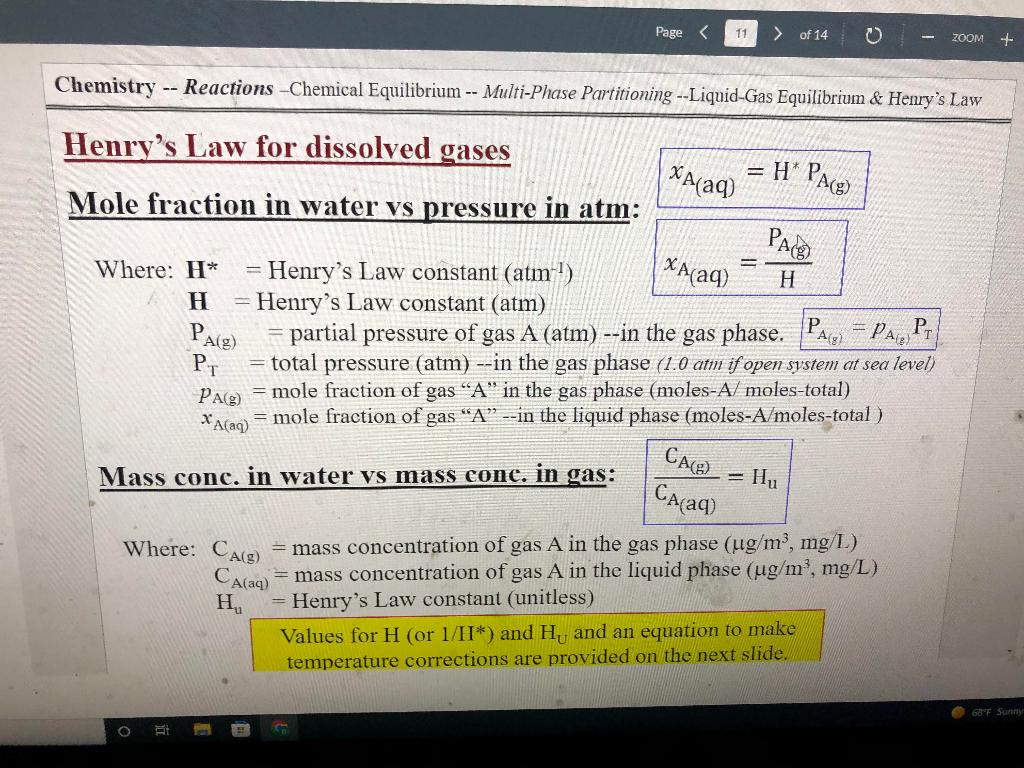Zoom in on the document

click(1006, 40)
